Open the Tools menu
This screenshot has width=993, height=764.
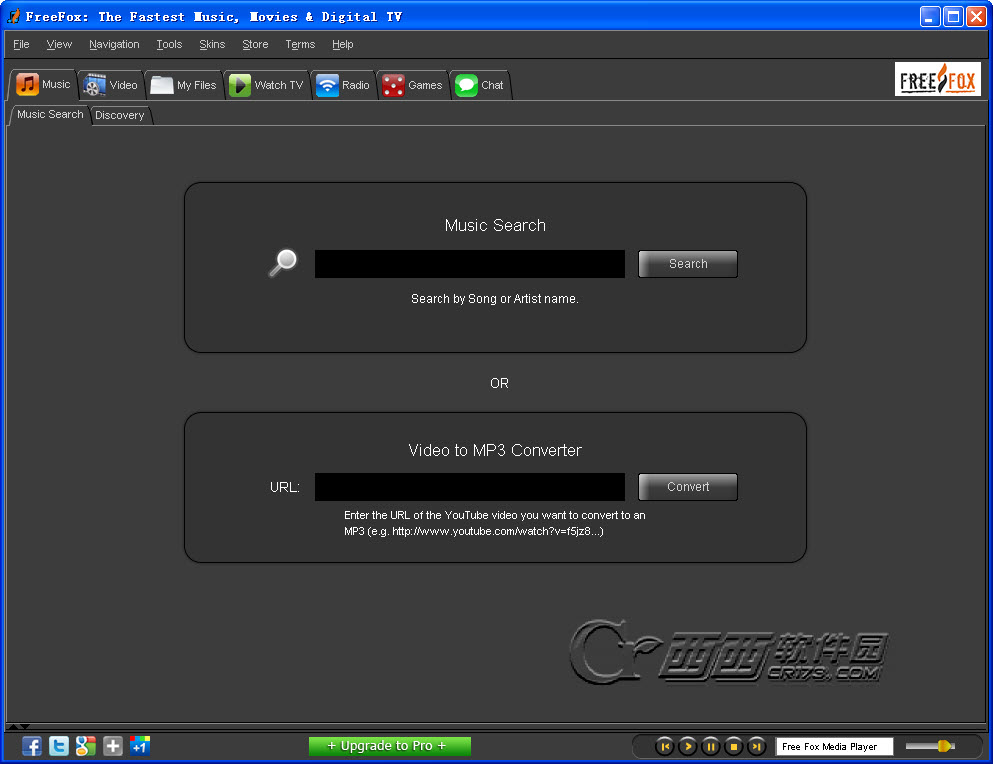[x=169, y=44]
